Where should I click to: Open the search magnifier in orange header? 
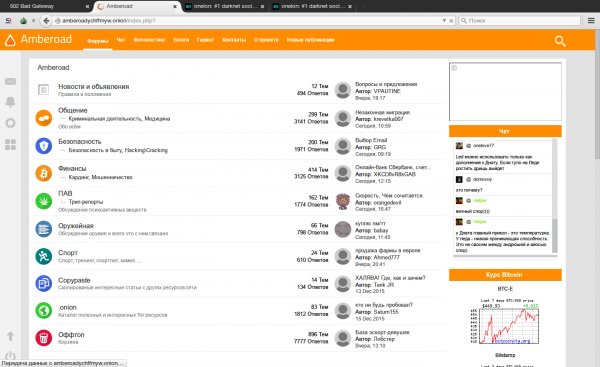560,41
